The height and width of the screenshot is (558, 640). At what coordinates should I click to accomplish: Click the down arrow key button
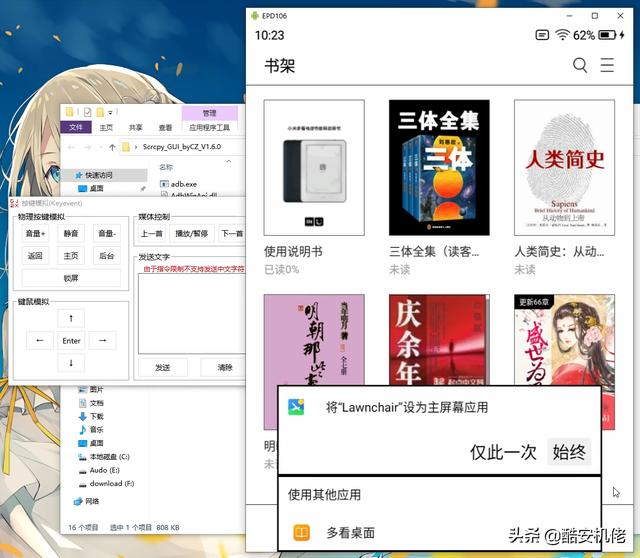[71, 363]
